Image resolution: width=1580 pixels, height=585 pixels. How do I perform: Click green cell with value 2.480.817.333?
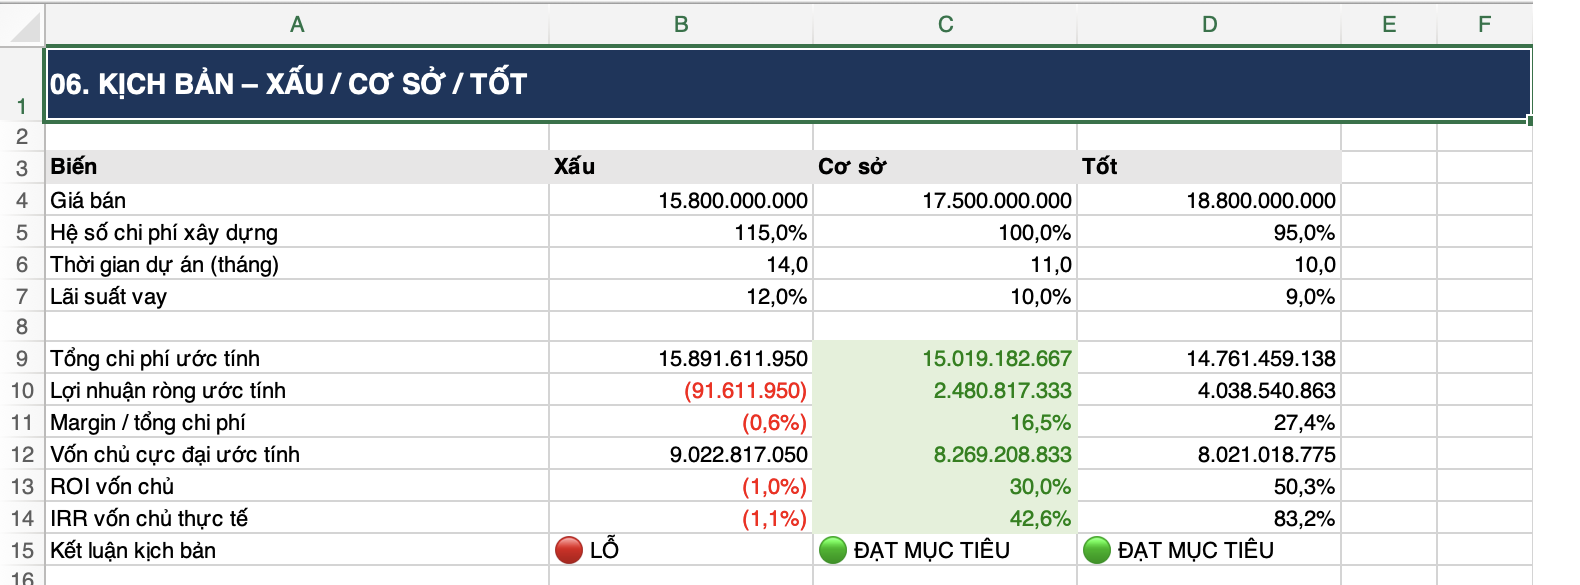pos(945,390)
